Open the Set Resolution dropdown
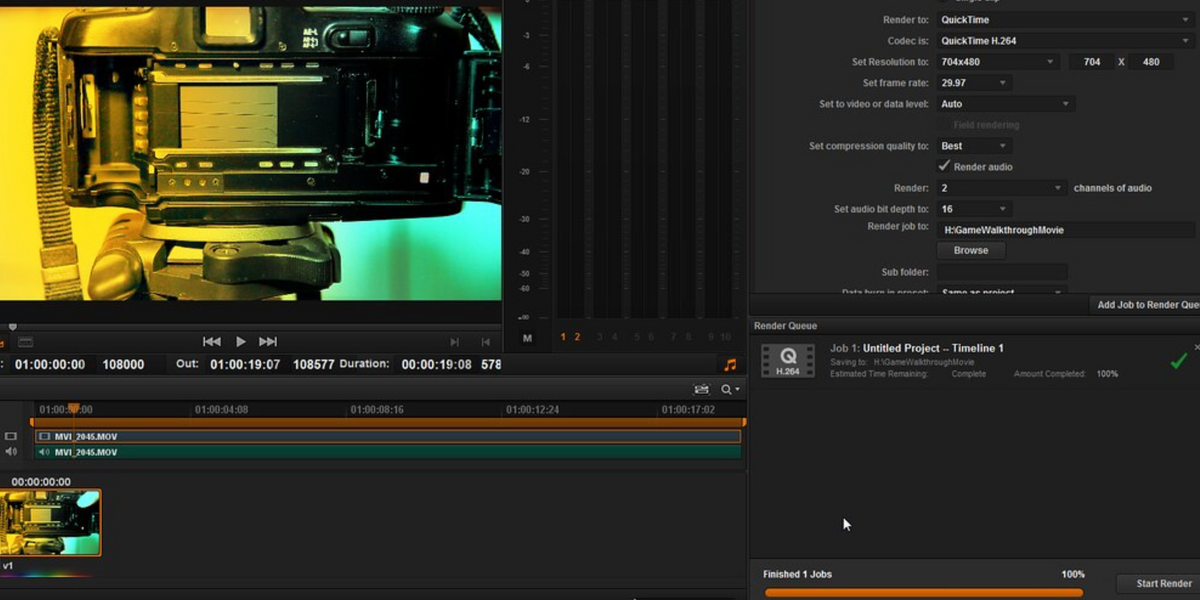This screenshot has height=600, width=1200. pos(997,61)
